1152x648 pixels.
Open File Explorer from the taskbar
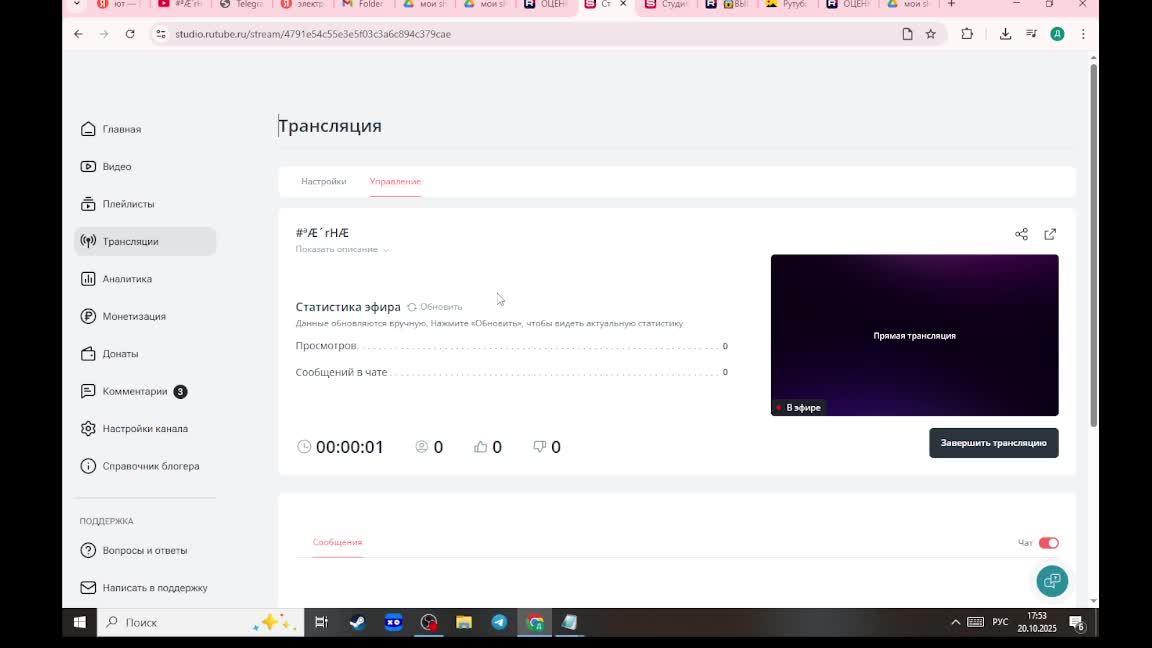click(464, 622)
